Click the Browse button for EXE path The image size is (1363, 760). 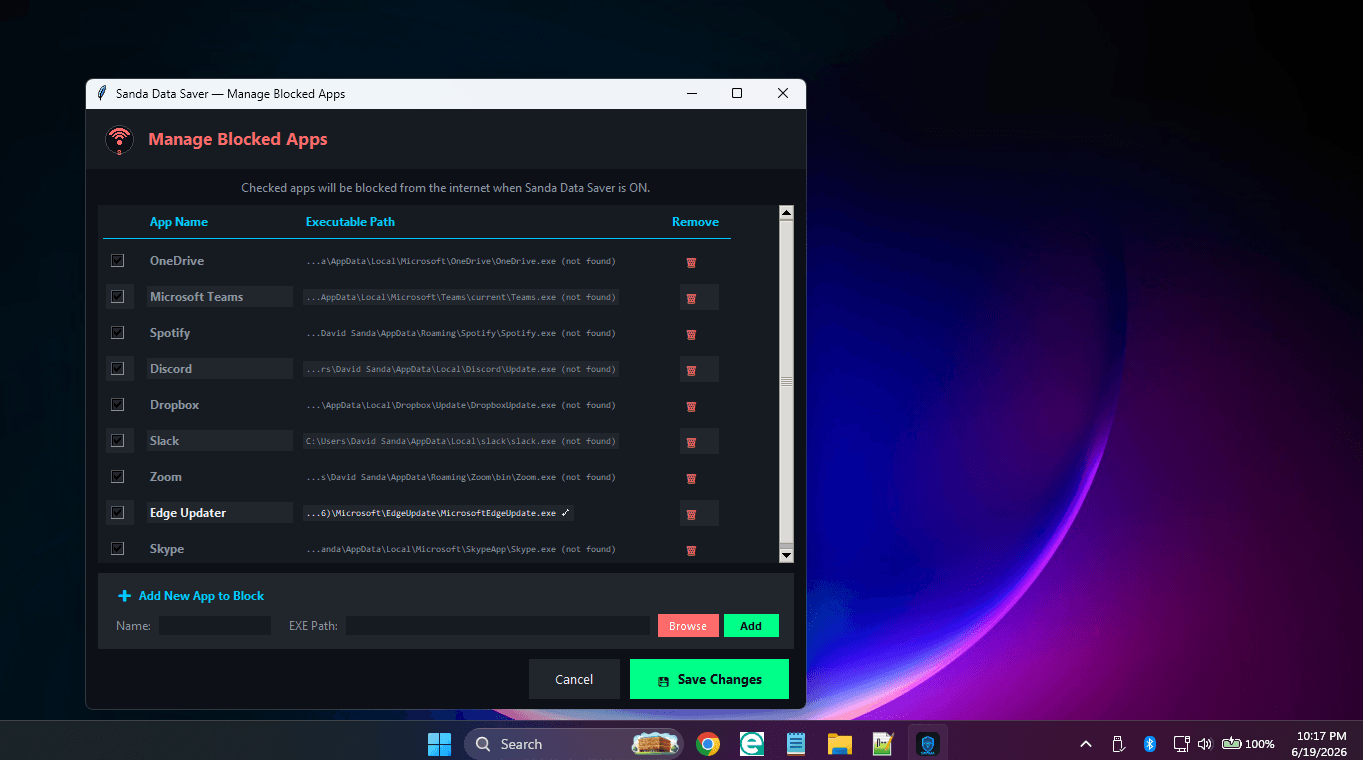pos(688,626)
